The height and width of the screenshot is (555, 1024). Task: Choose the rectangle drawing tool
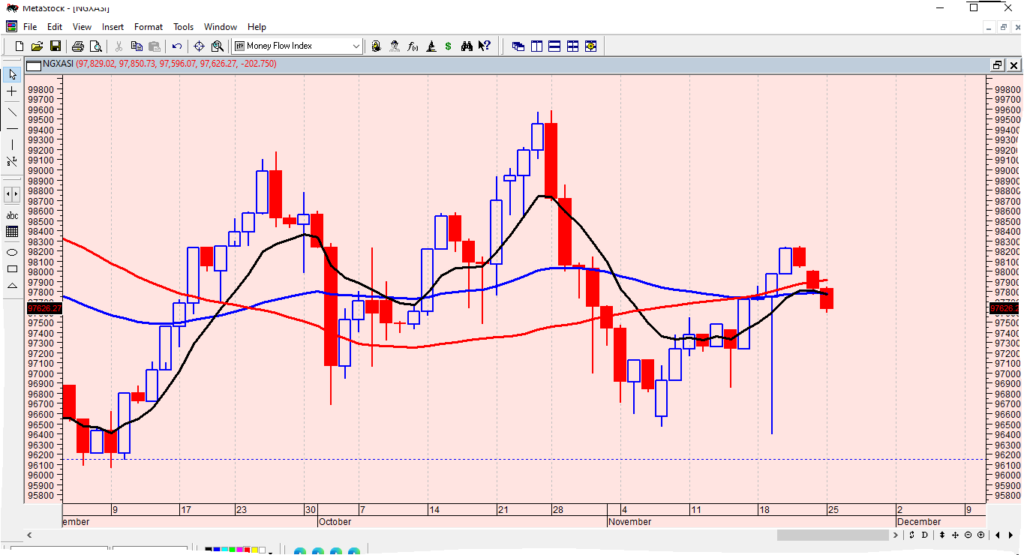coord(12,269)
